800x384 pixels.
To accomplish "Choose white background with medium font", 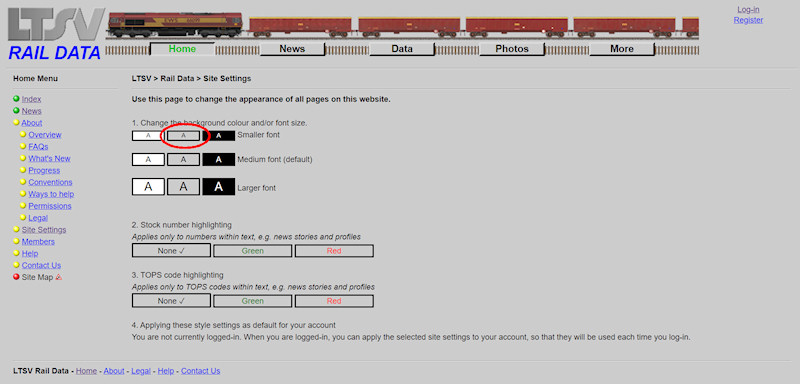I will [x=148, y=160].
